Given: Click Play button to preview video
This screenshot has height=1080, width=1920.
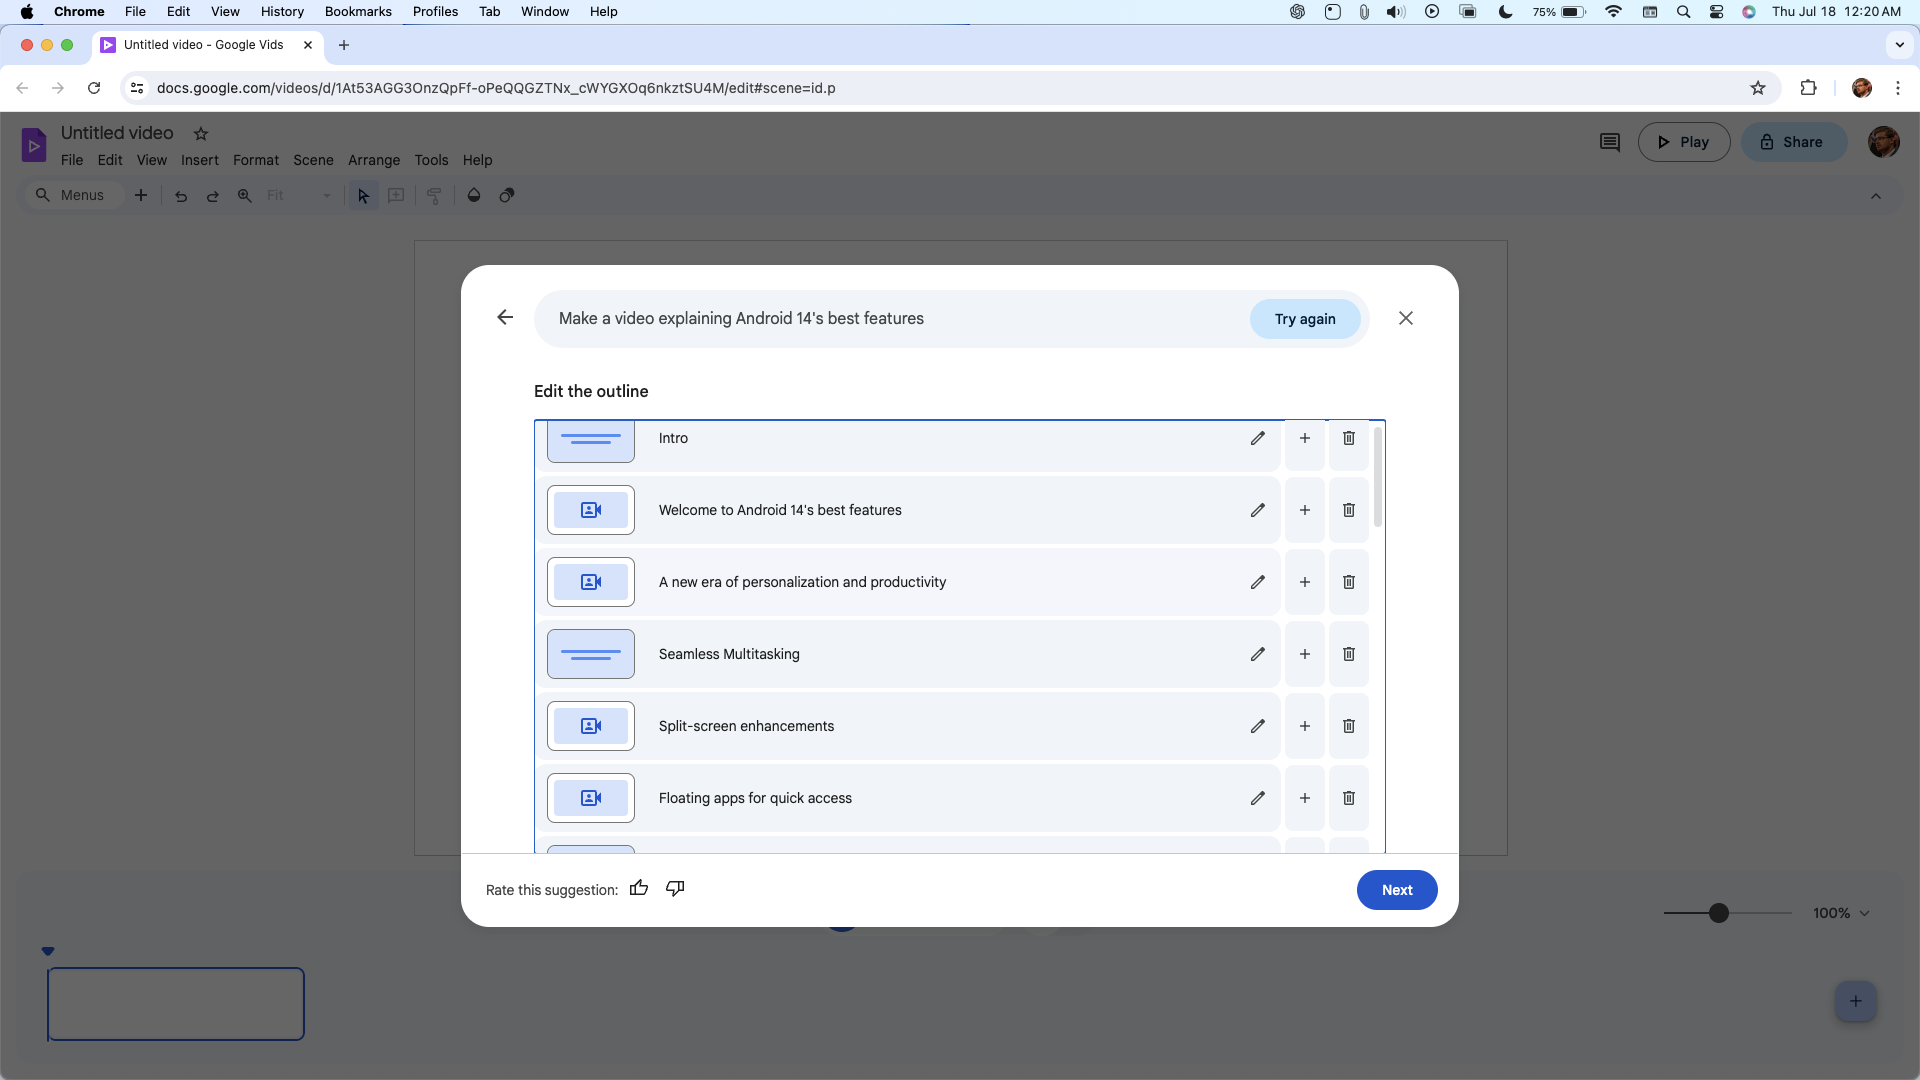Looking at the screenshot, I should (1685, 141).
